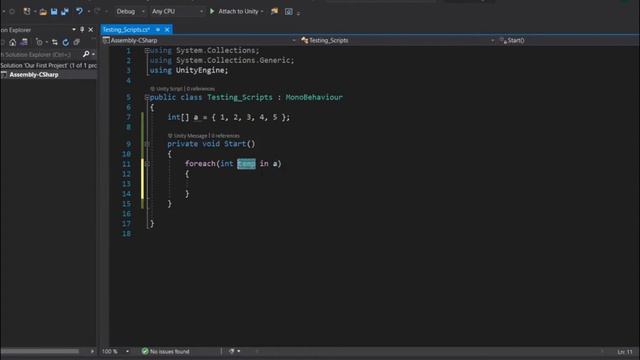This screenshot has width=640, height=360.
Task: Click 'Testing_Scripts' in the class declaration
Action: point(240,97)
